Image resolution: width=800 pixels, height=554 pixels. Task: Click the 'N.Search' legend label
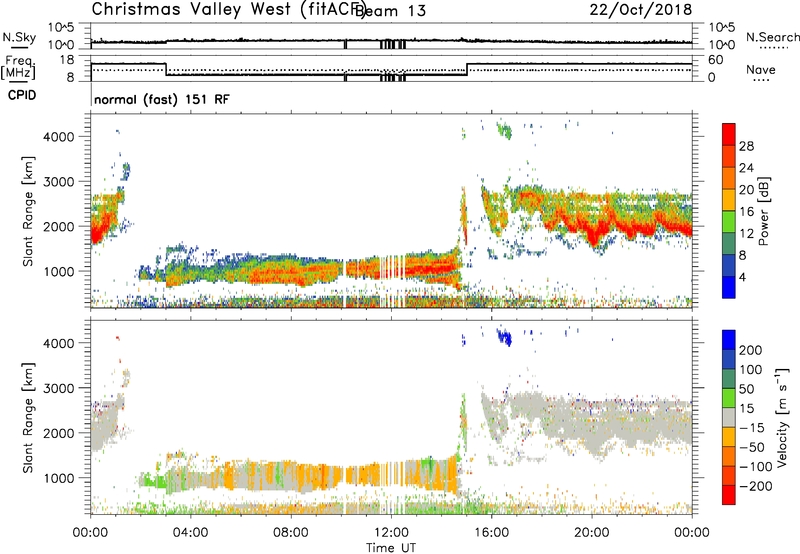click(x=773, y=37)
